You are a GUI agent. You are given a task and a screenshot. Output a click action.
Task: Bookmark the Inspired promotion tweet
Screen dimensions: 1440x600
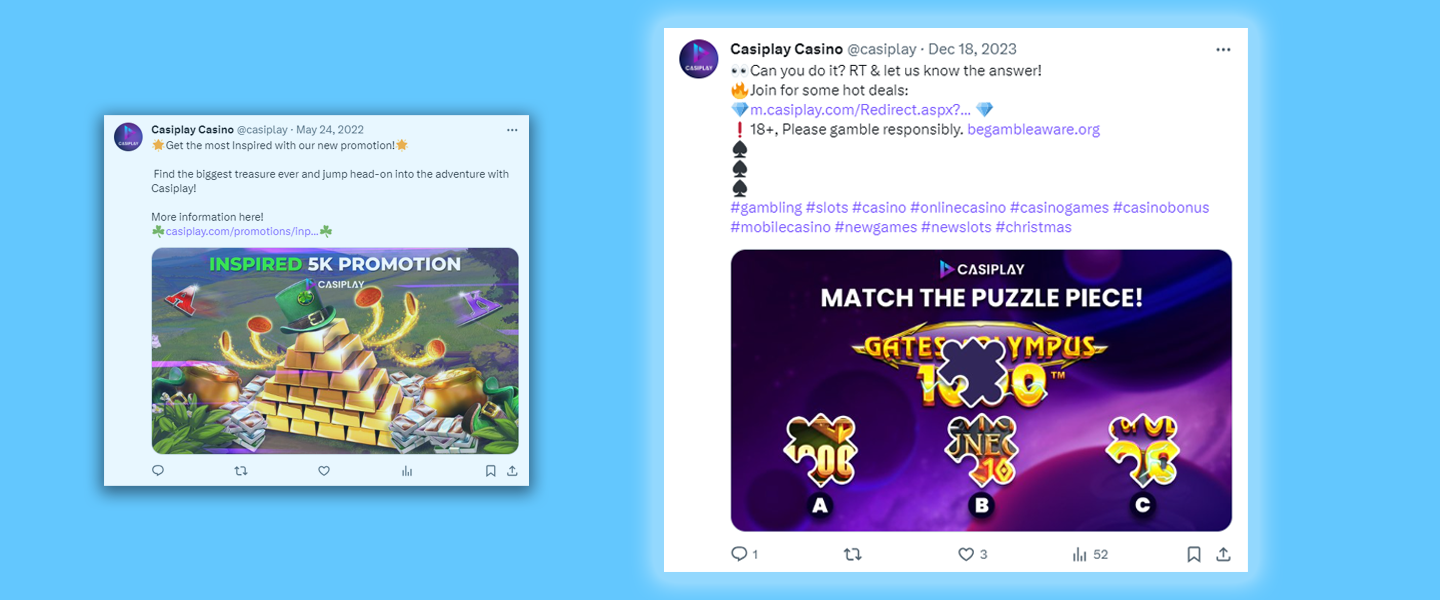(490, 470)
